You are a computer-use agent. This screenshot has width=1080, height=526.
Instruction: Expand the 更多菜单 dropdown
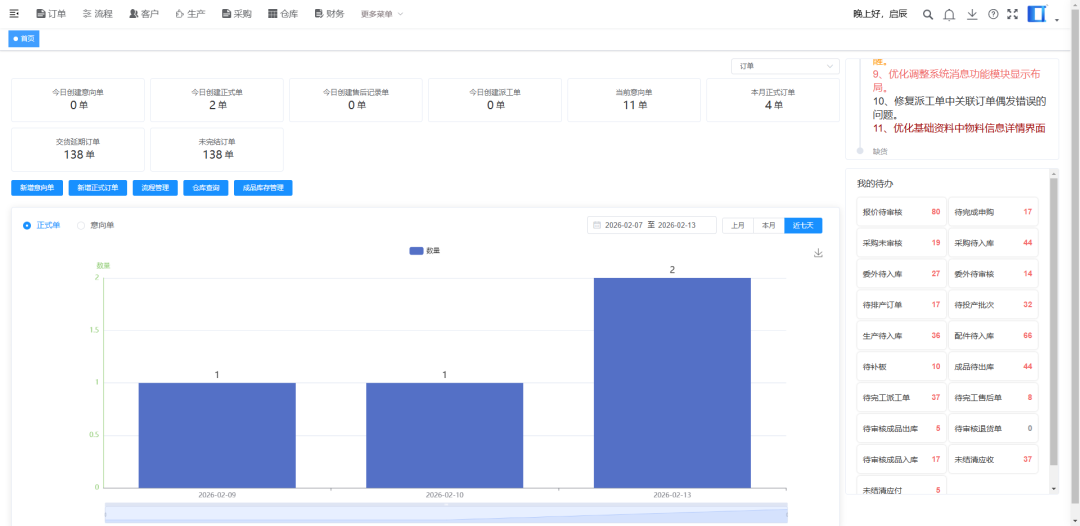point(382,14)
